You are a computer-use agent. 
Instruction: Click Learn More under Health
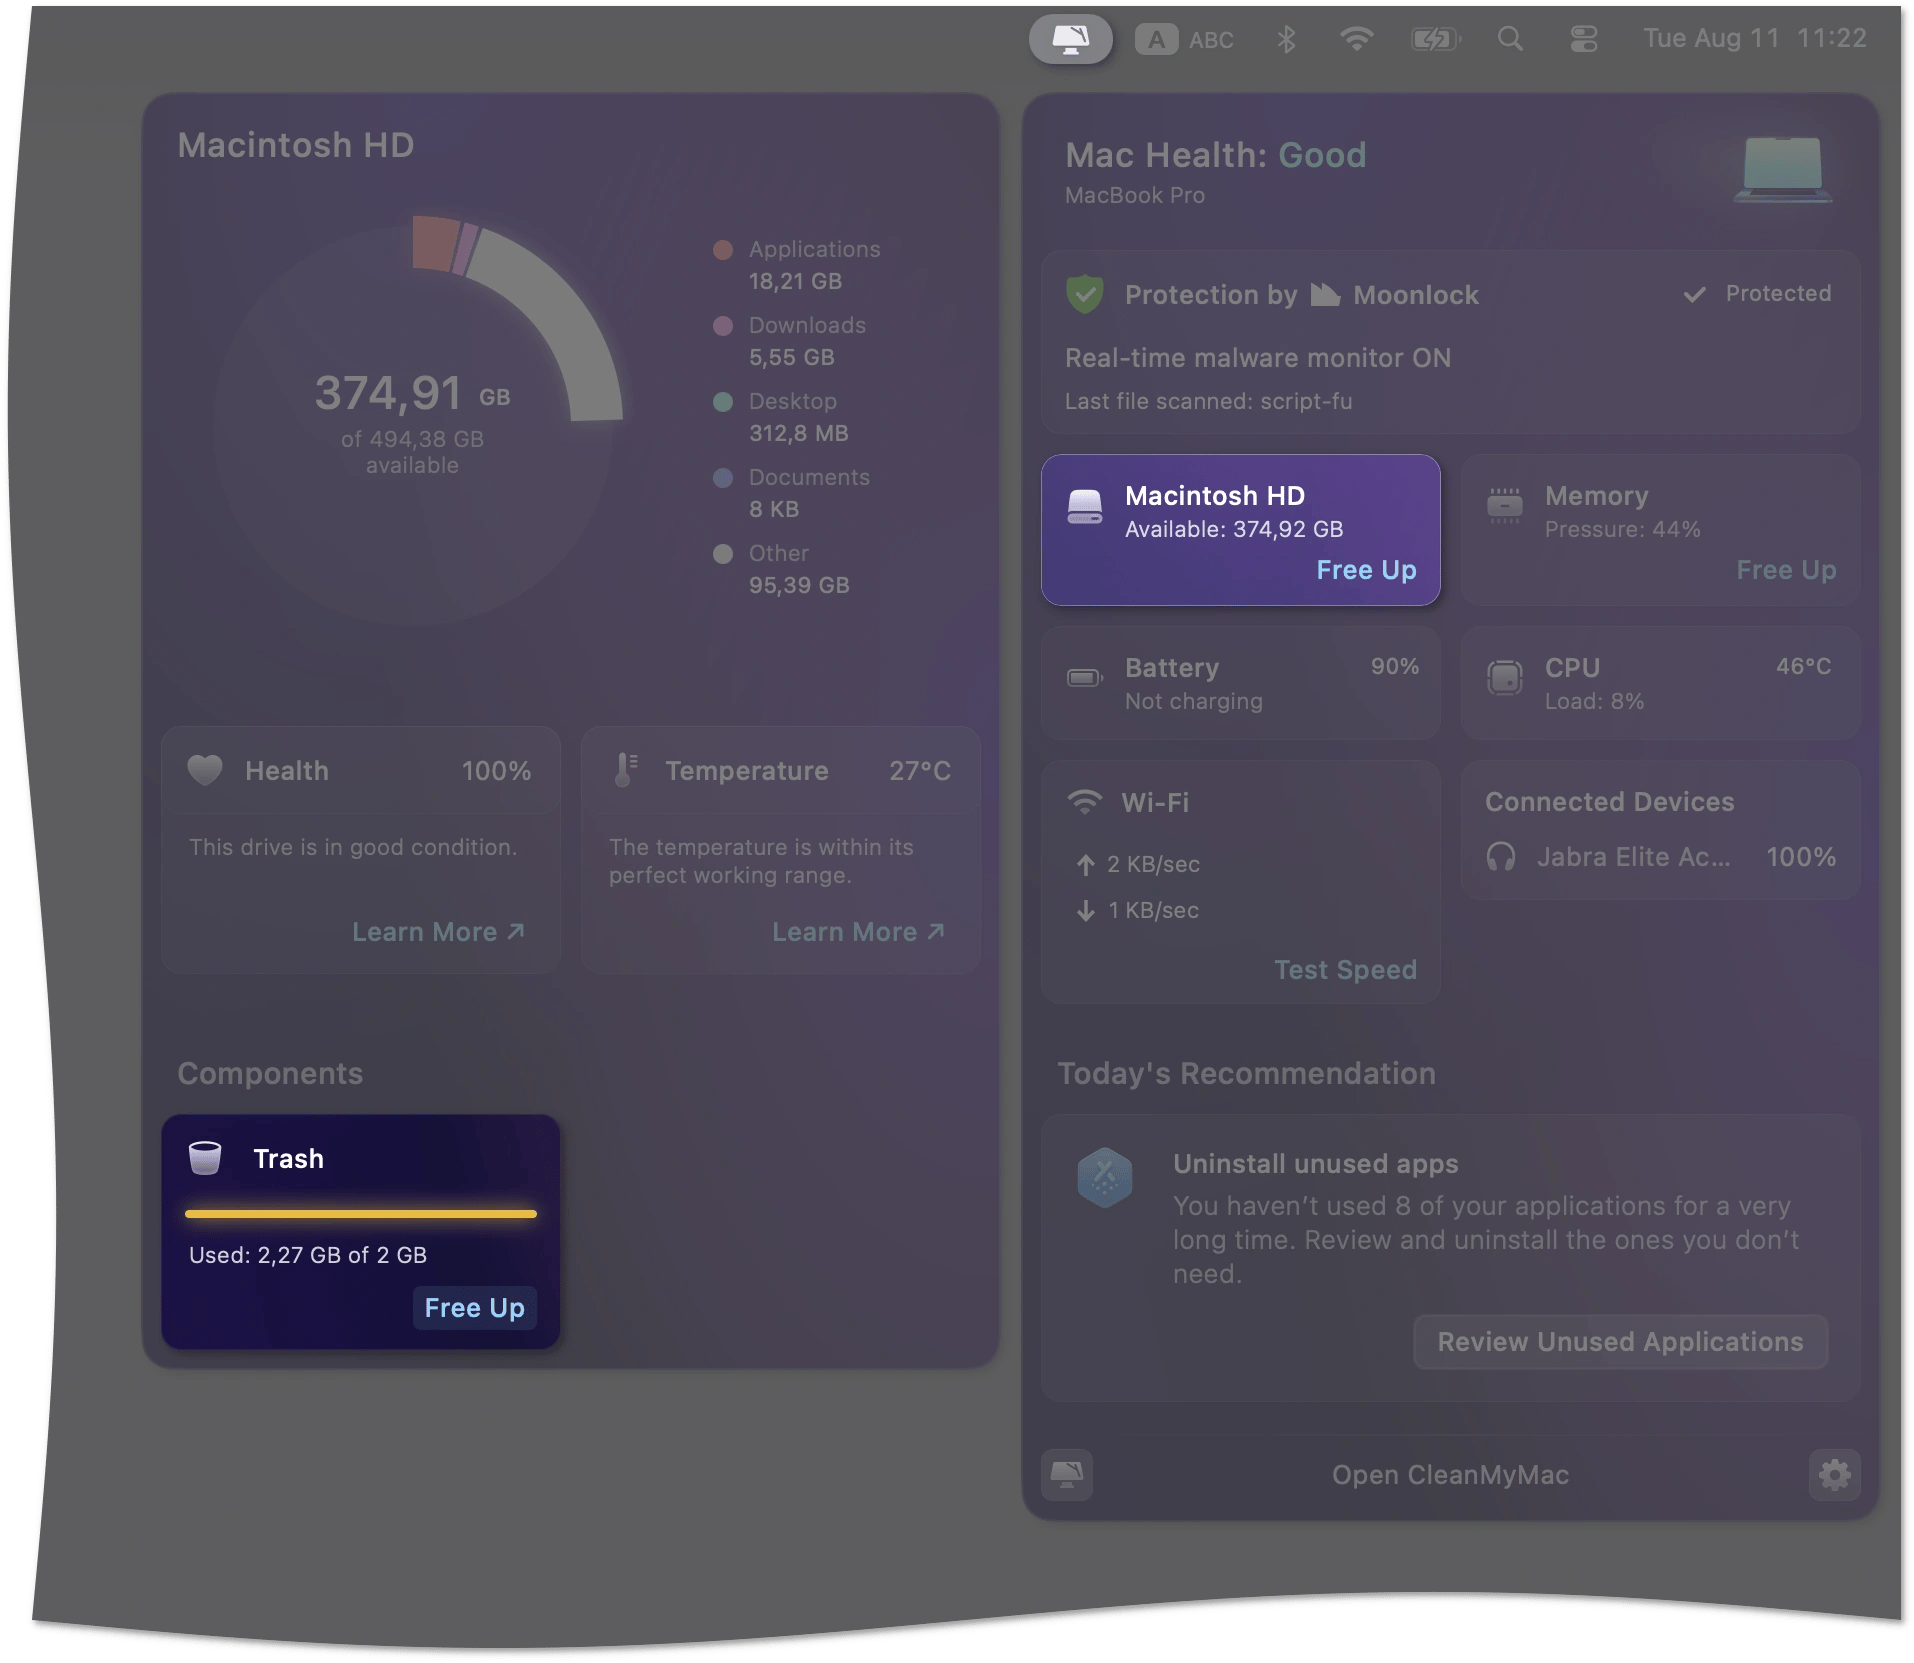438,932
